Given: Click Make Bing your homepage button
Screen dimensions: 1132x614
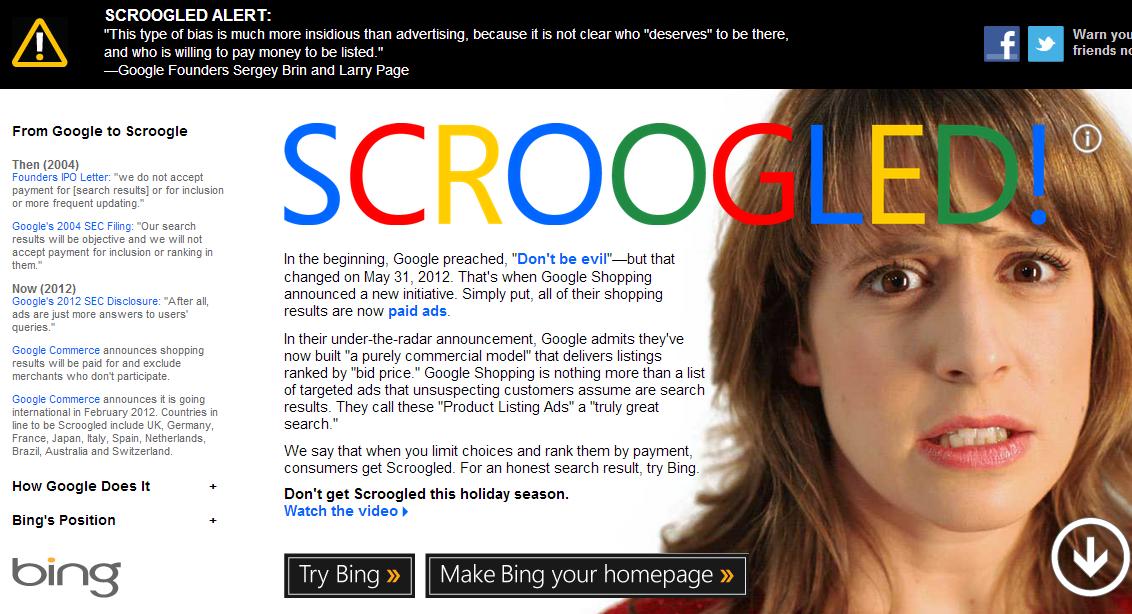Looking at the screenshot, I should tap(586, 576).
